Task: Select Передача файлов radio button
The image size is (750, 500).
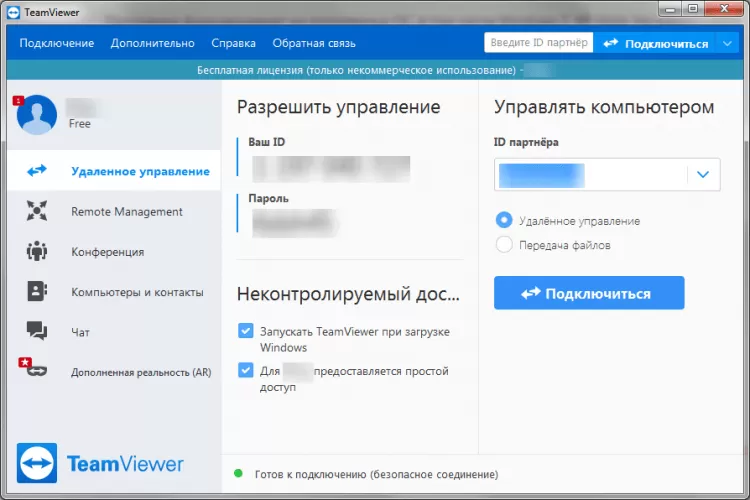Action: click(504, 244)
